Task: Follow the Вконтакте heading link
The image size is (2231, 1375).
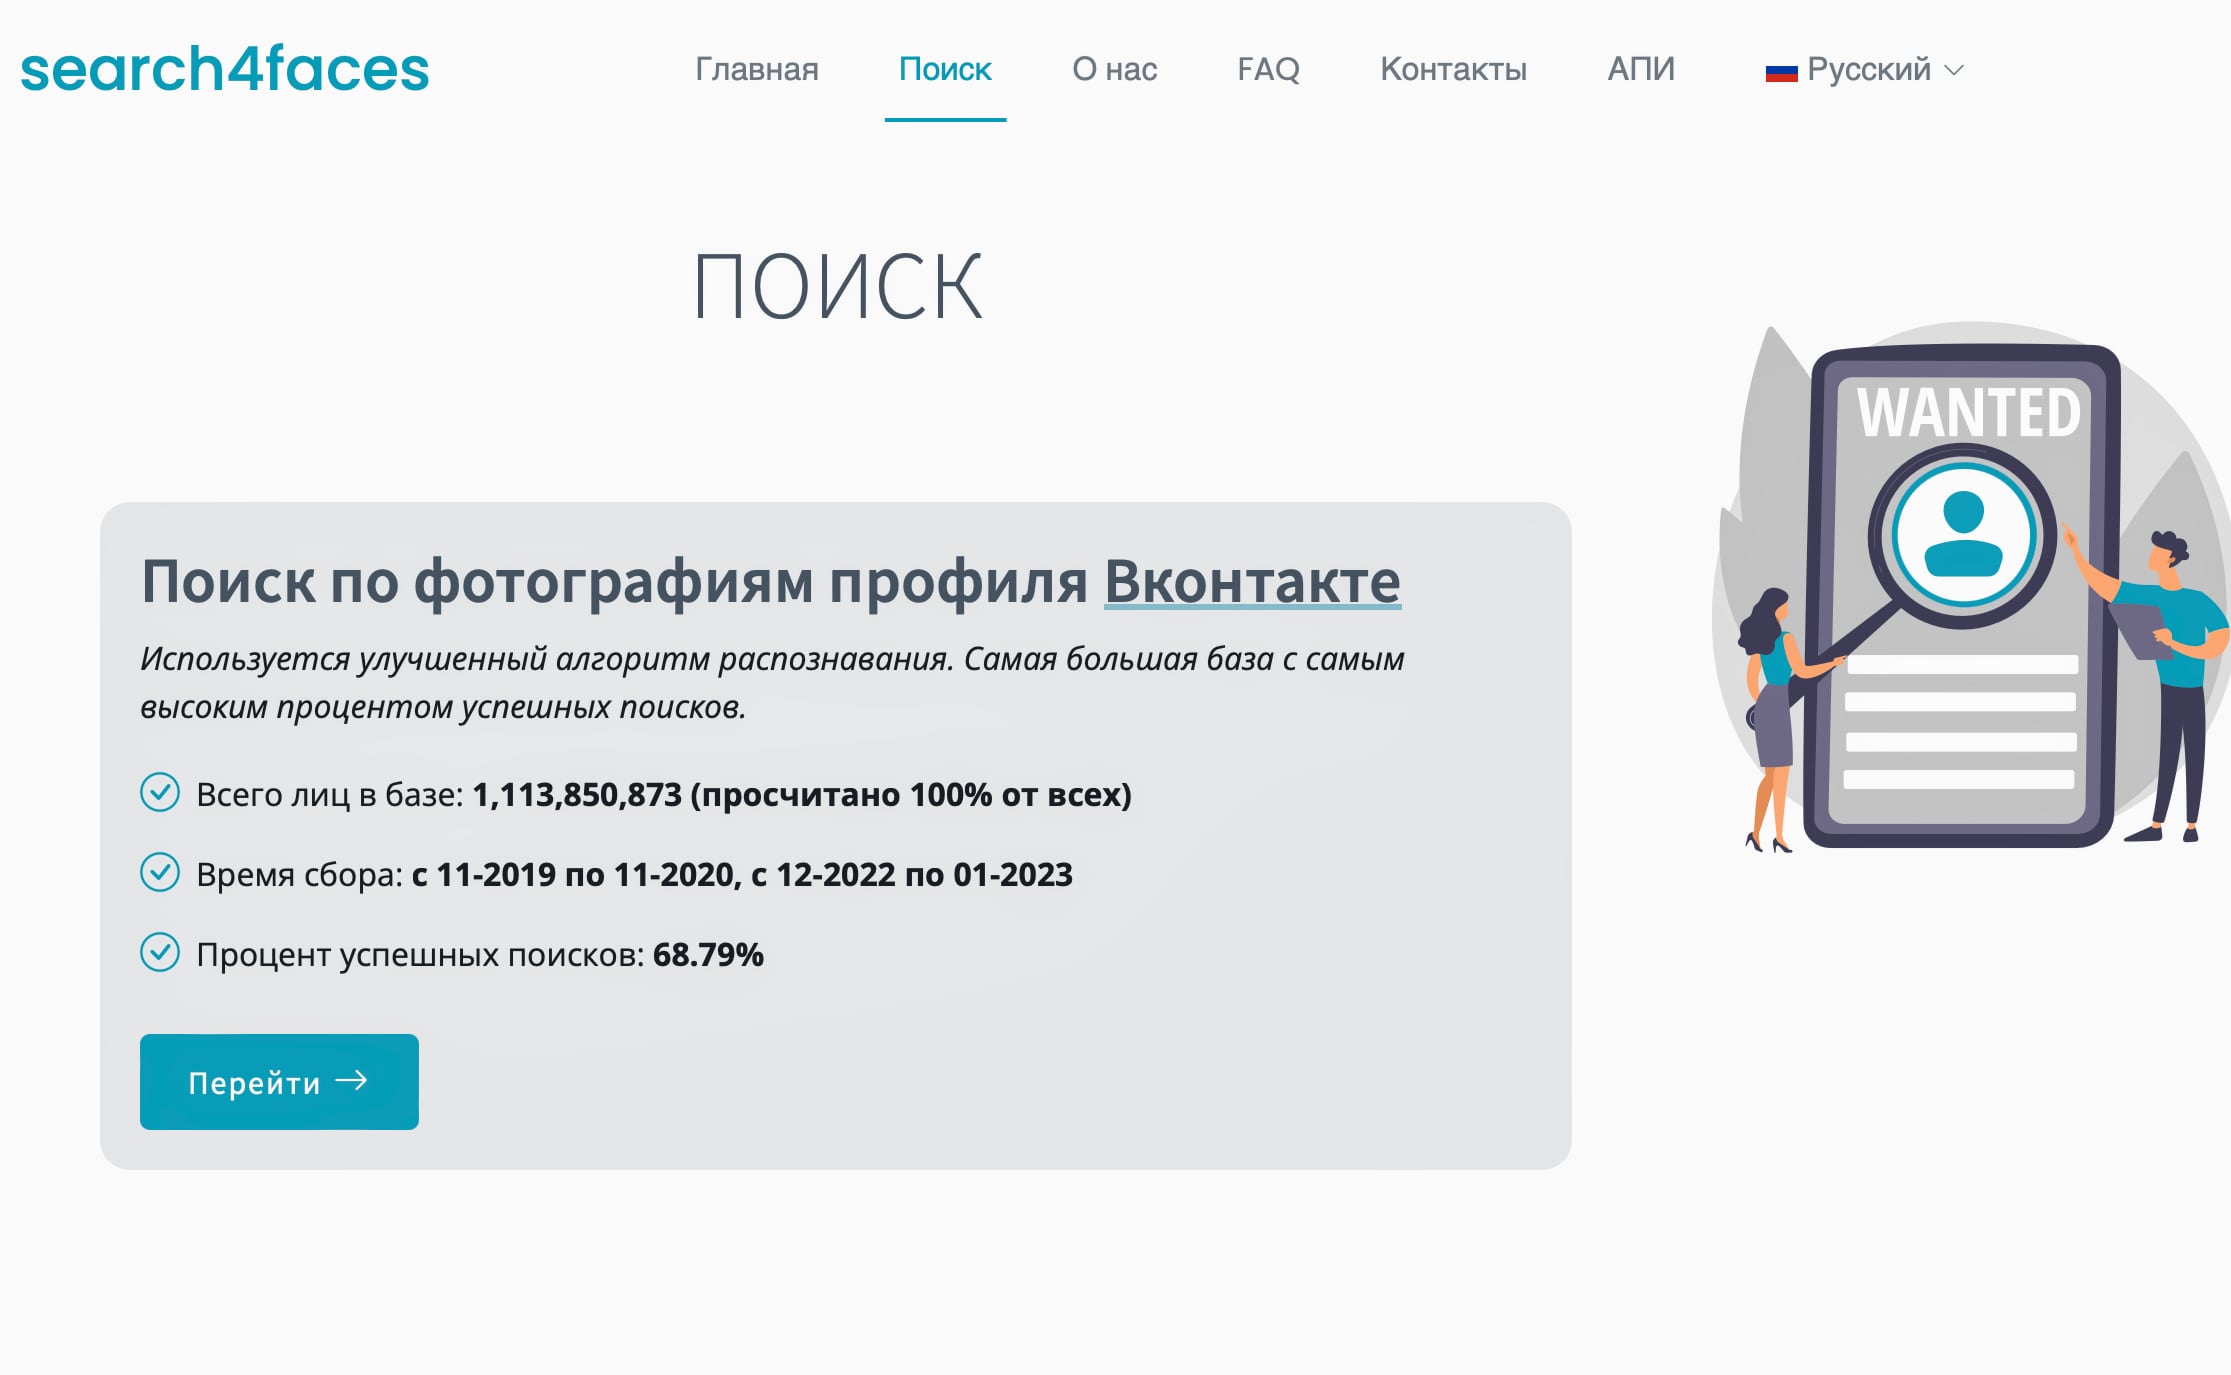Action: point(1252,581)
